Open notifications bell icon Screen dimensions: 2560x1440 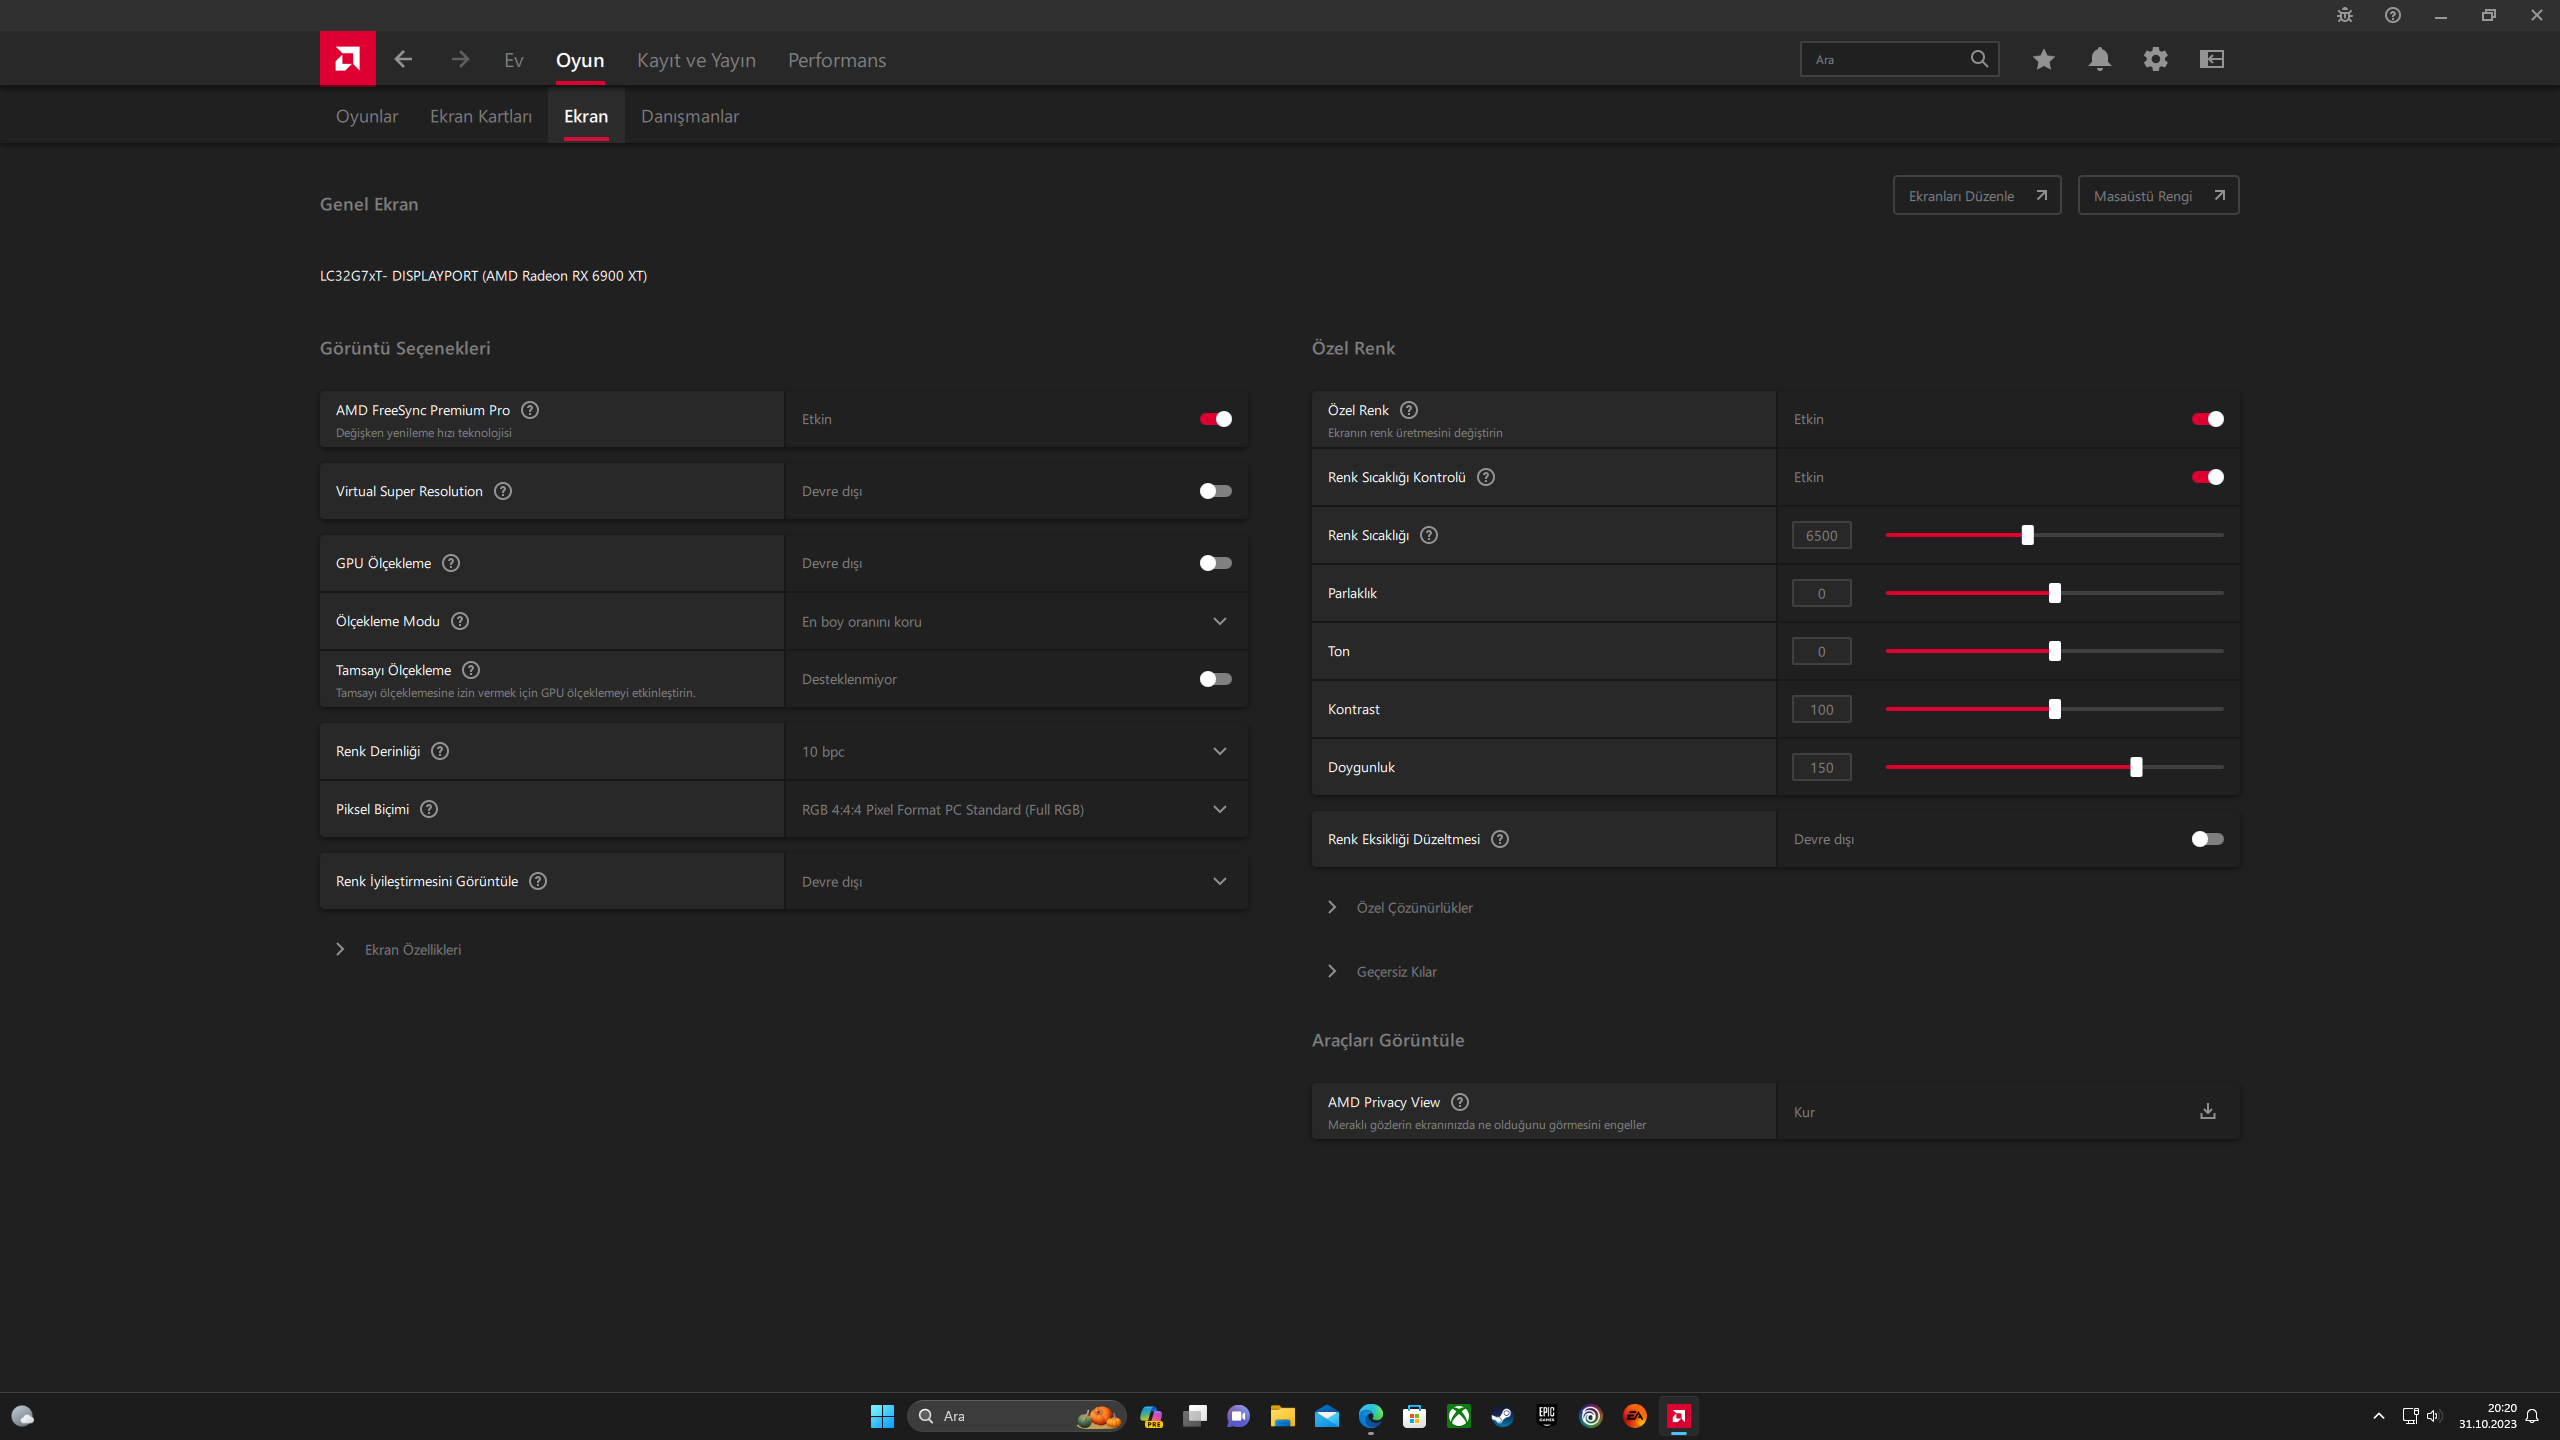[x=2100, y=59]
